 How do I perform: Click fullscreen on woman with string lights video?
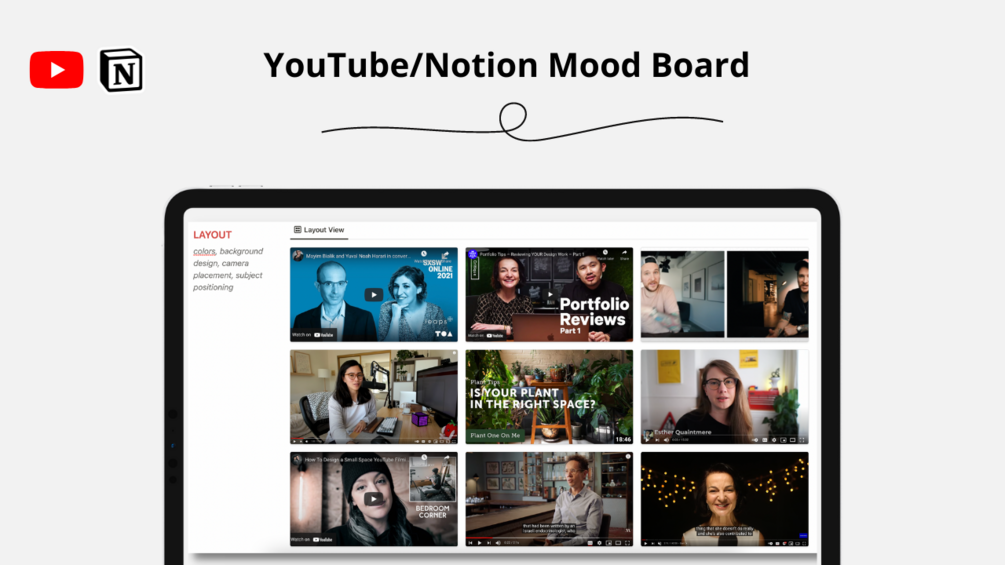pos(804,543)
